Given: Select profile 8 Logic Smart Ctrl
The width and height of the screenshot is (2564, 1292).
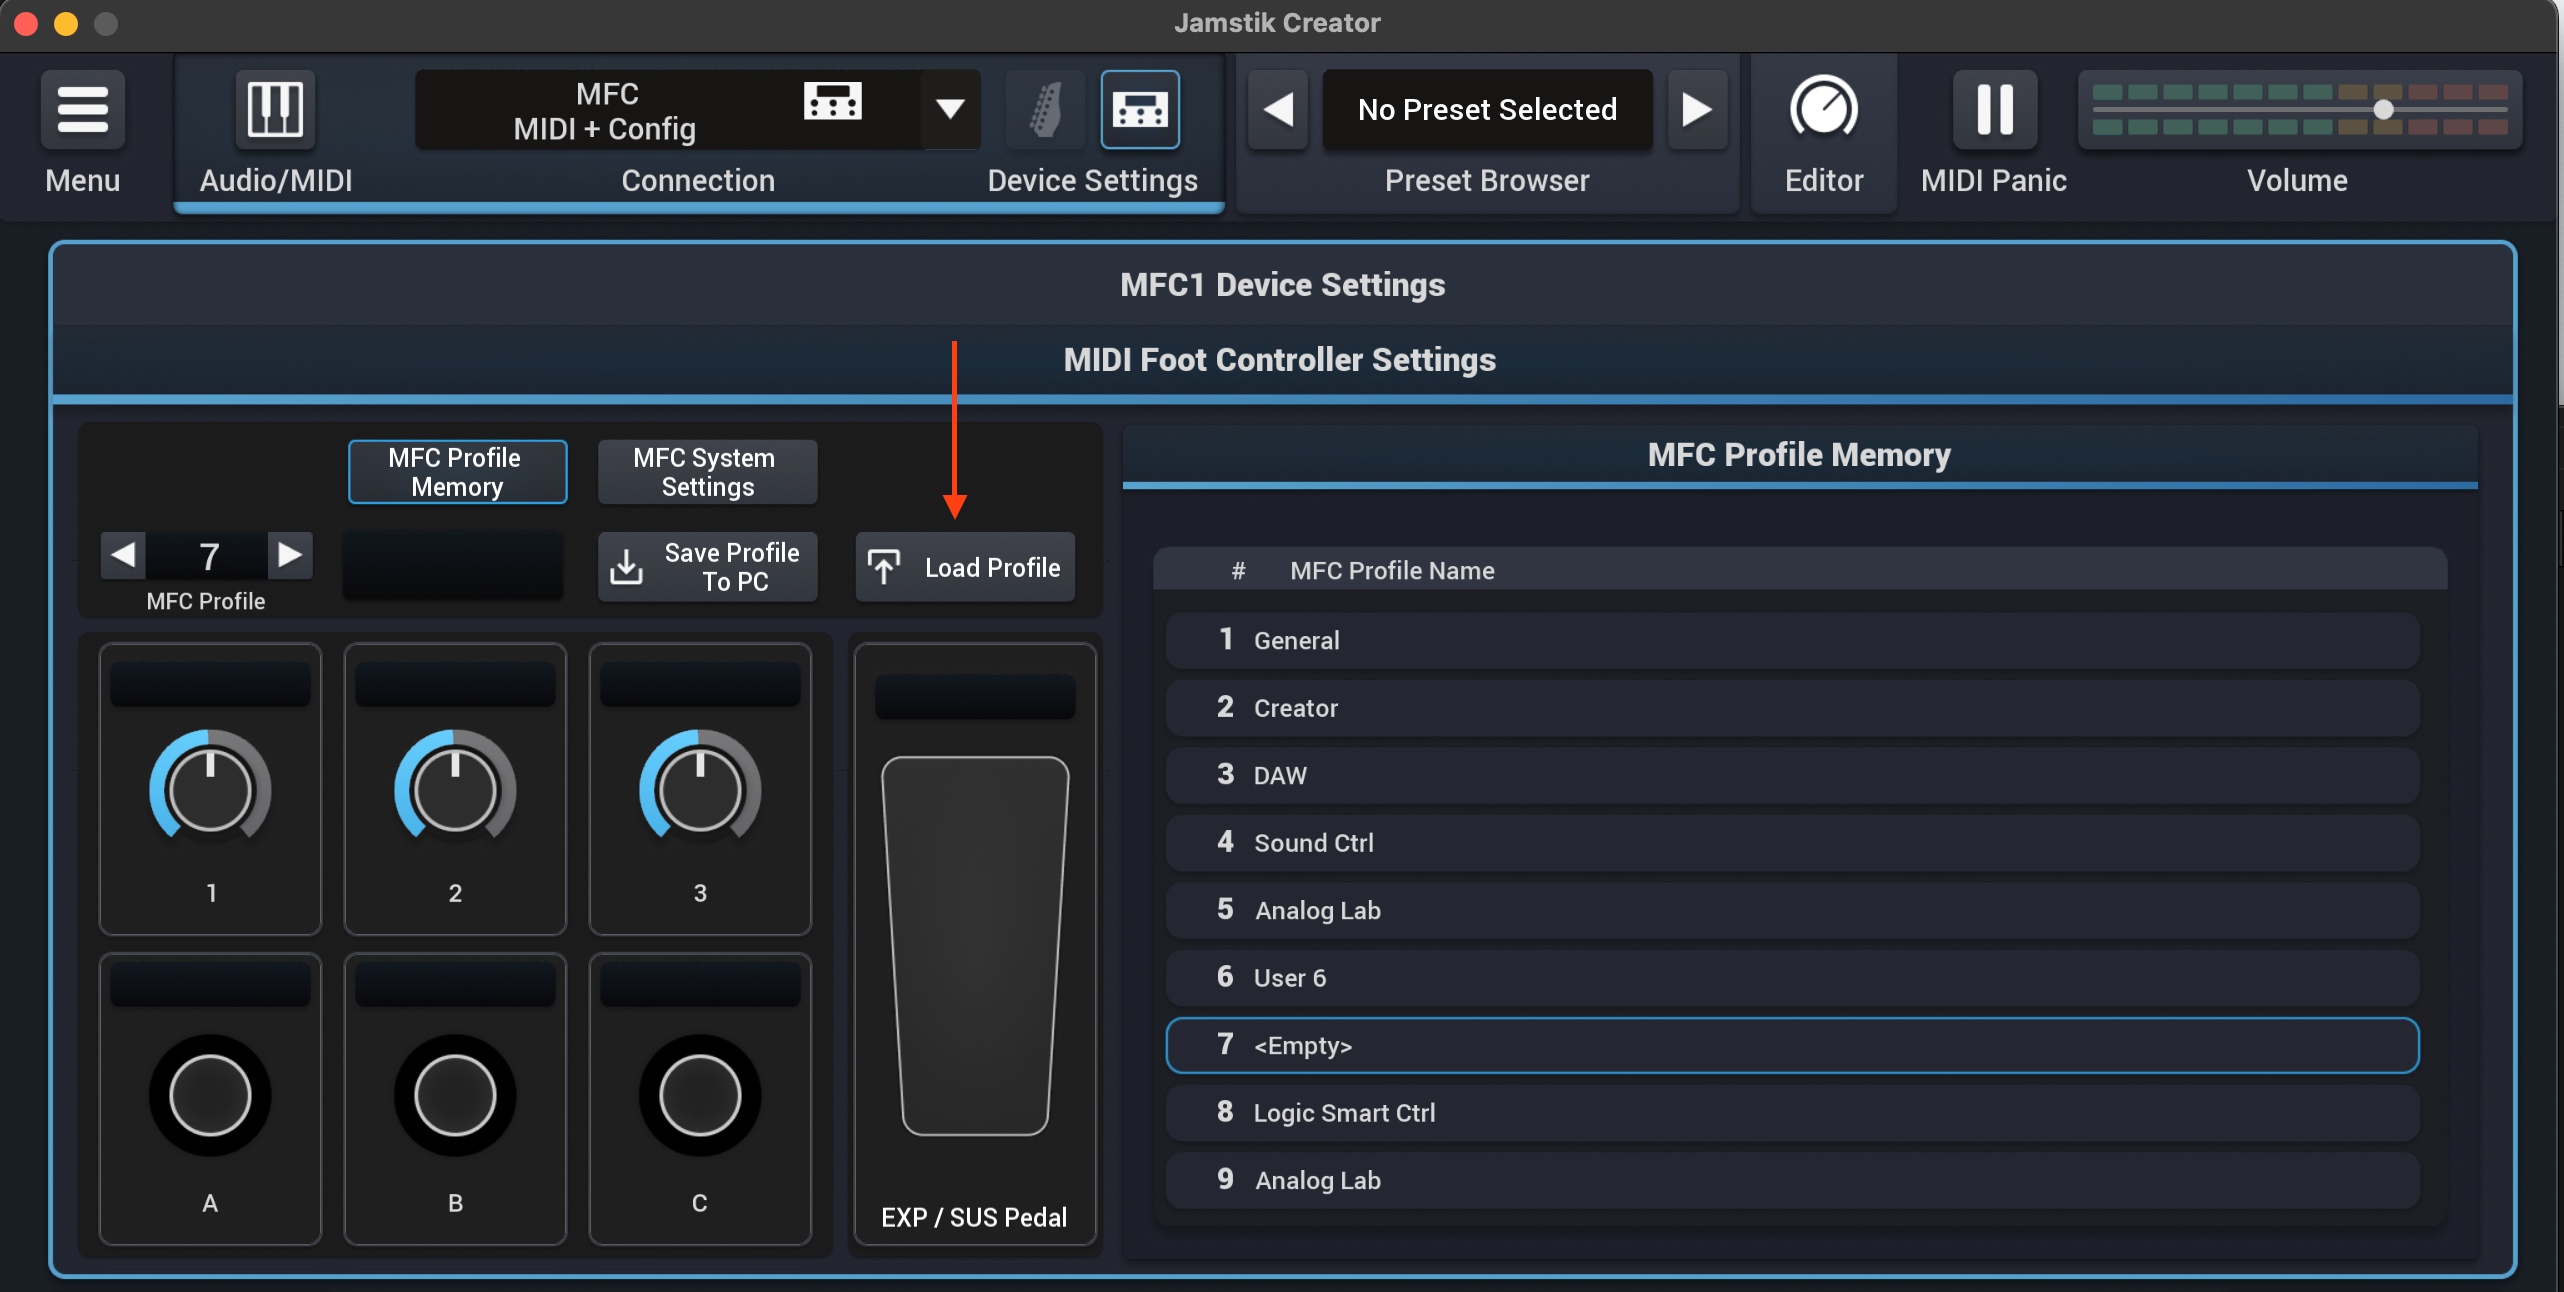Looking at the screenshot, I should click(x=1792, y=1113).
